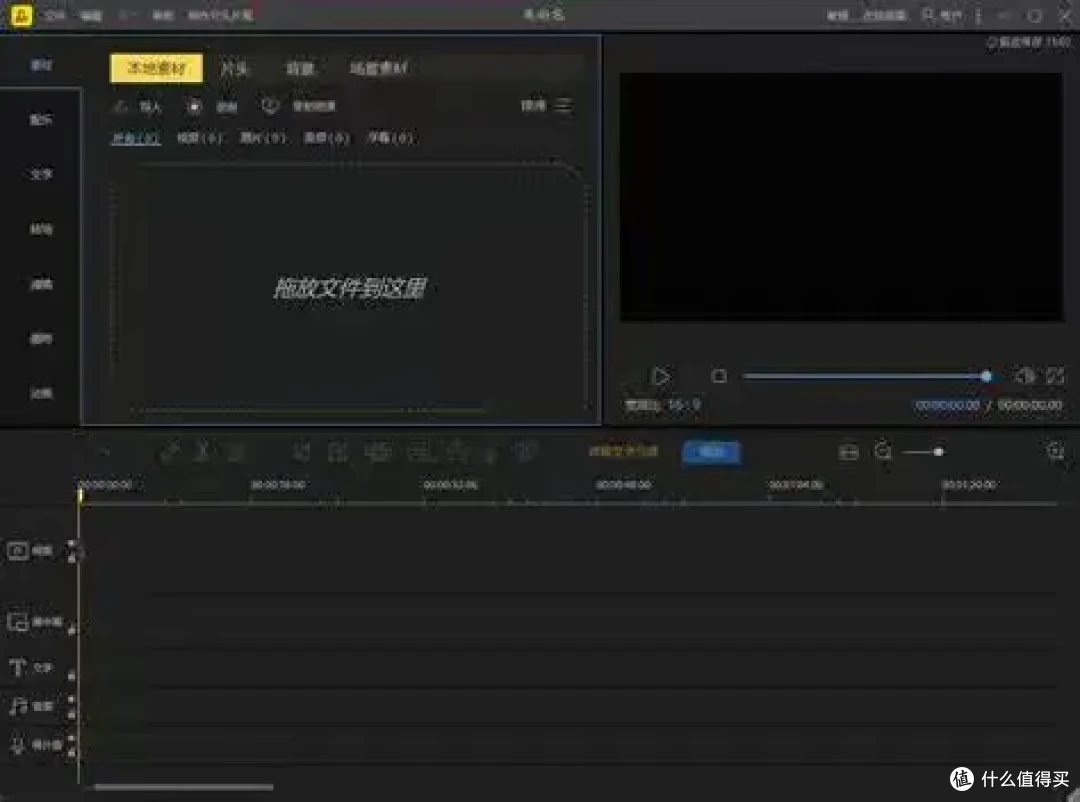1080x802 pixels.
Task: Open the three-dot more options menu
Action: click(x=978, y=15)
